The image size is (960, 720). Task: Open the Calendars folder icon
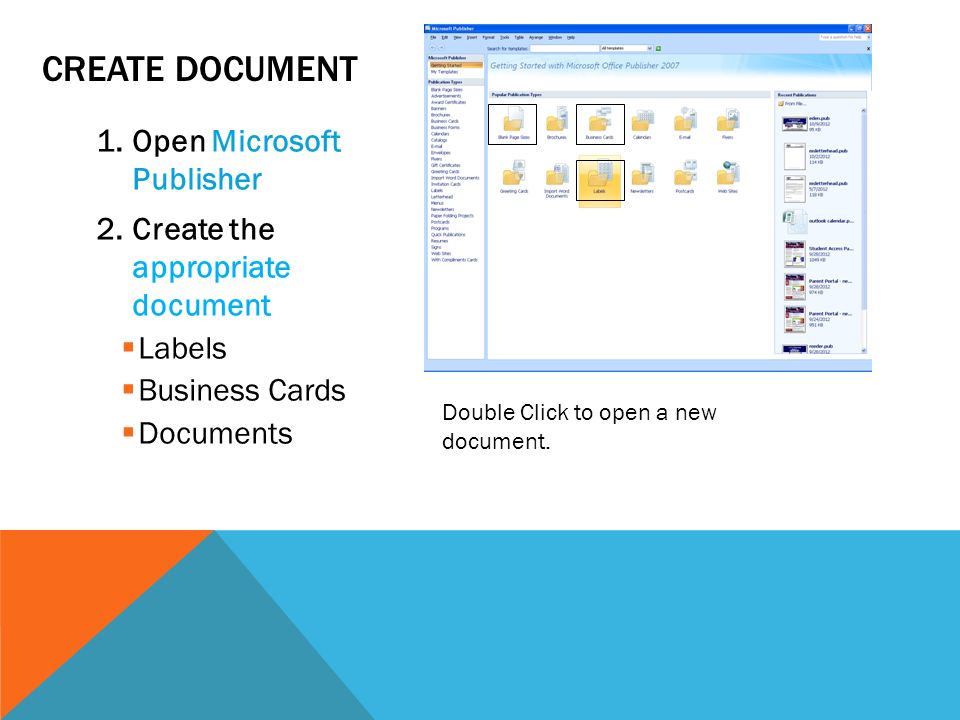click(642, 121)
